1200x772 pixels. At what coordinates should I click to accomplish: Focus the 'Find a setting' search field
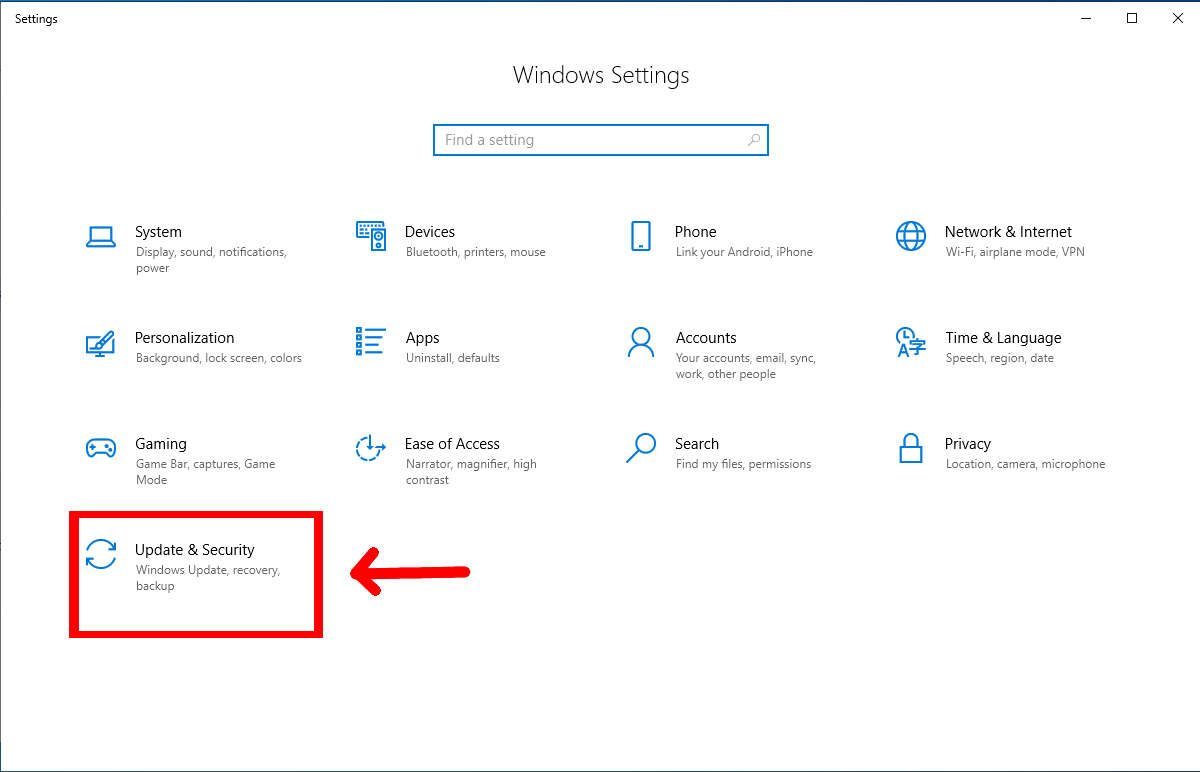[x=601, y=140]
